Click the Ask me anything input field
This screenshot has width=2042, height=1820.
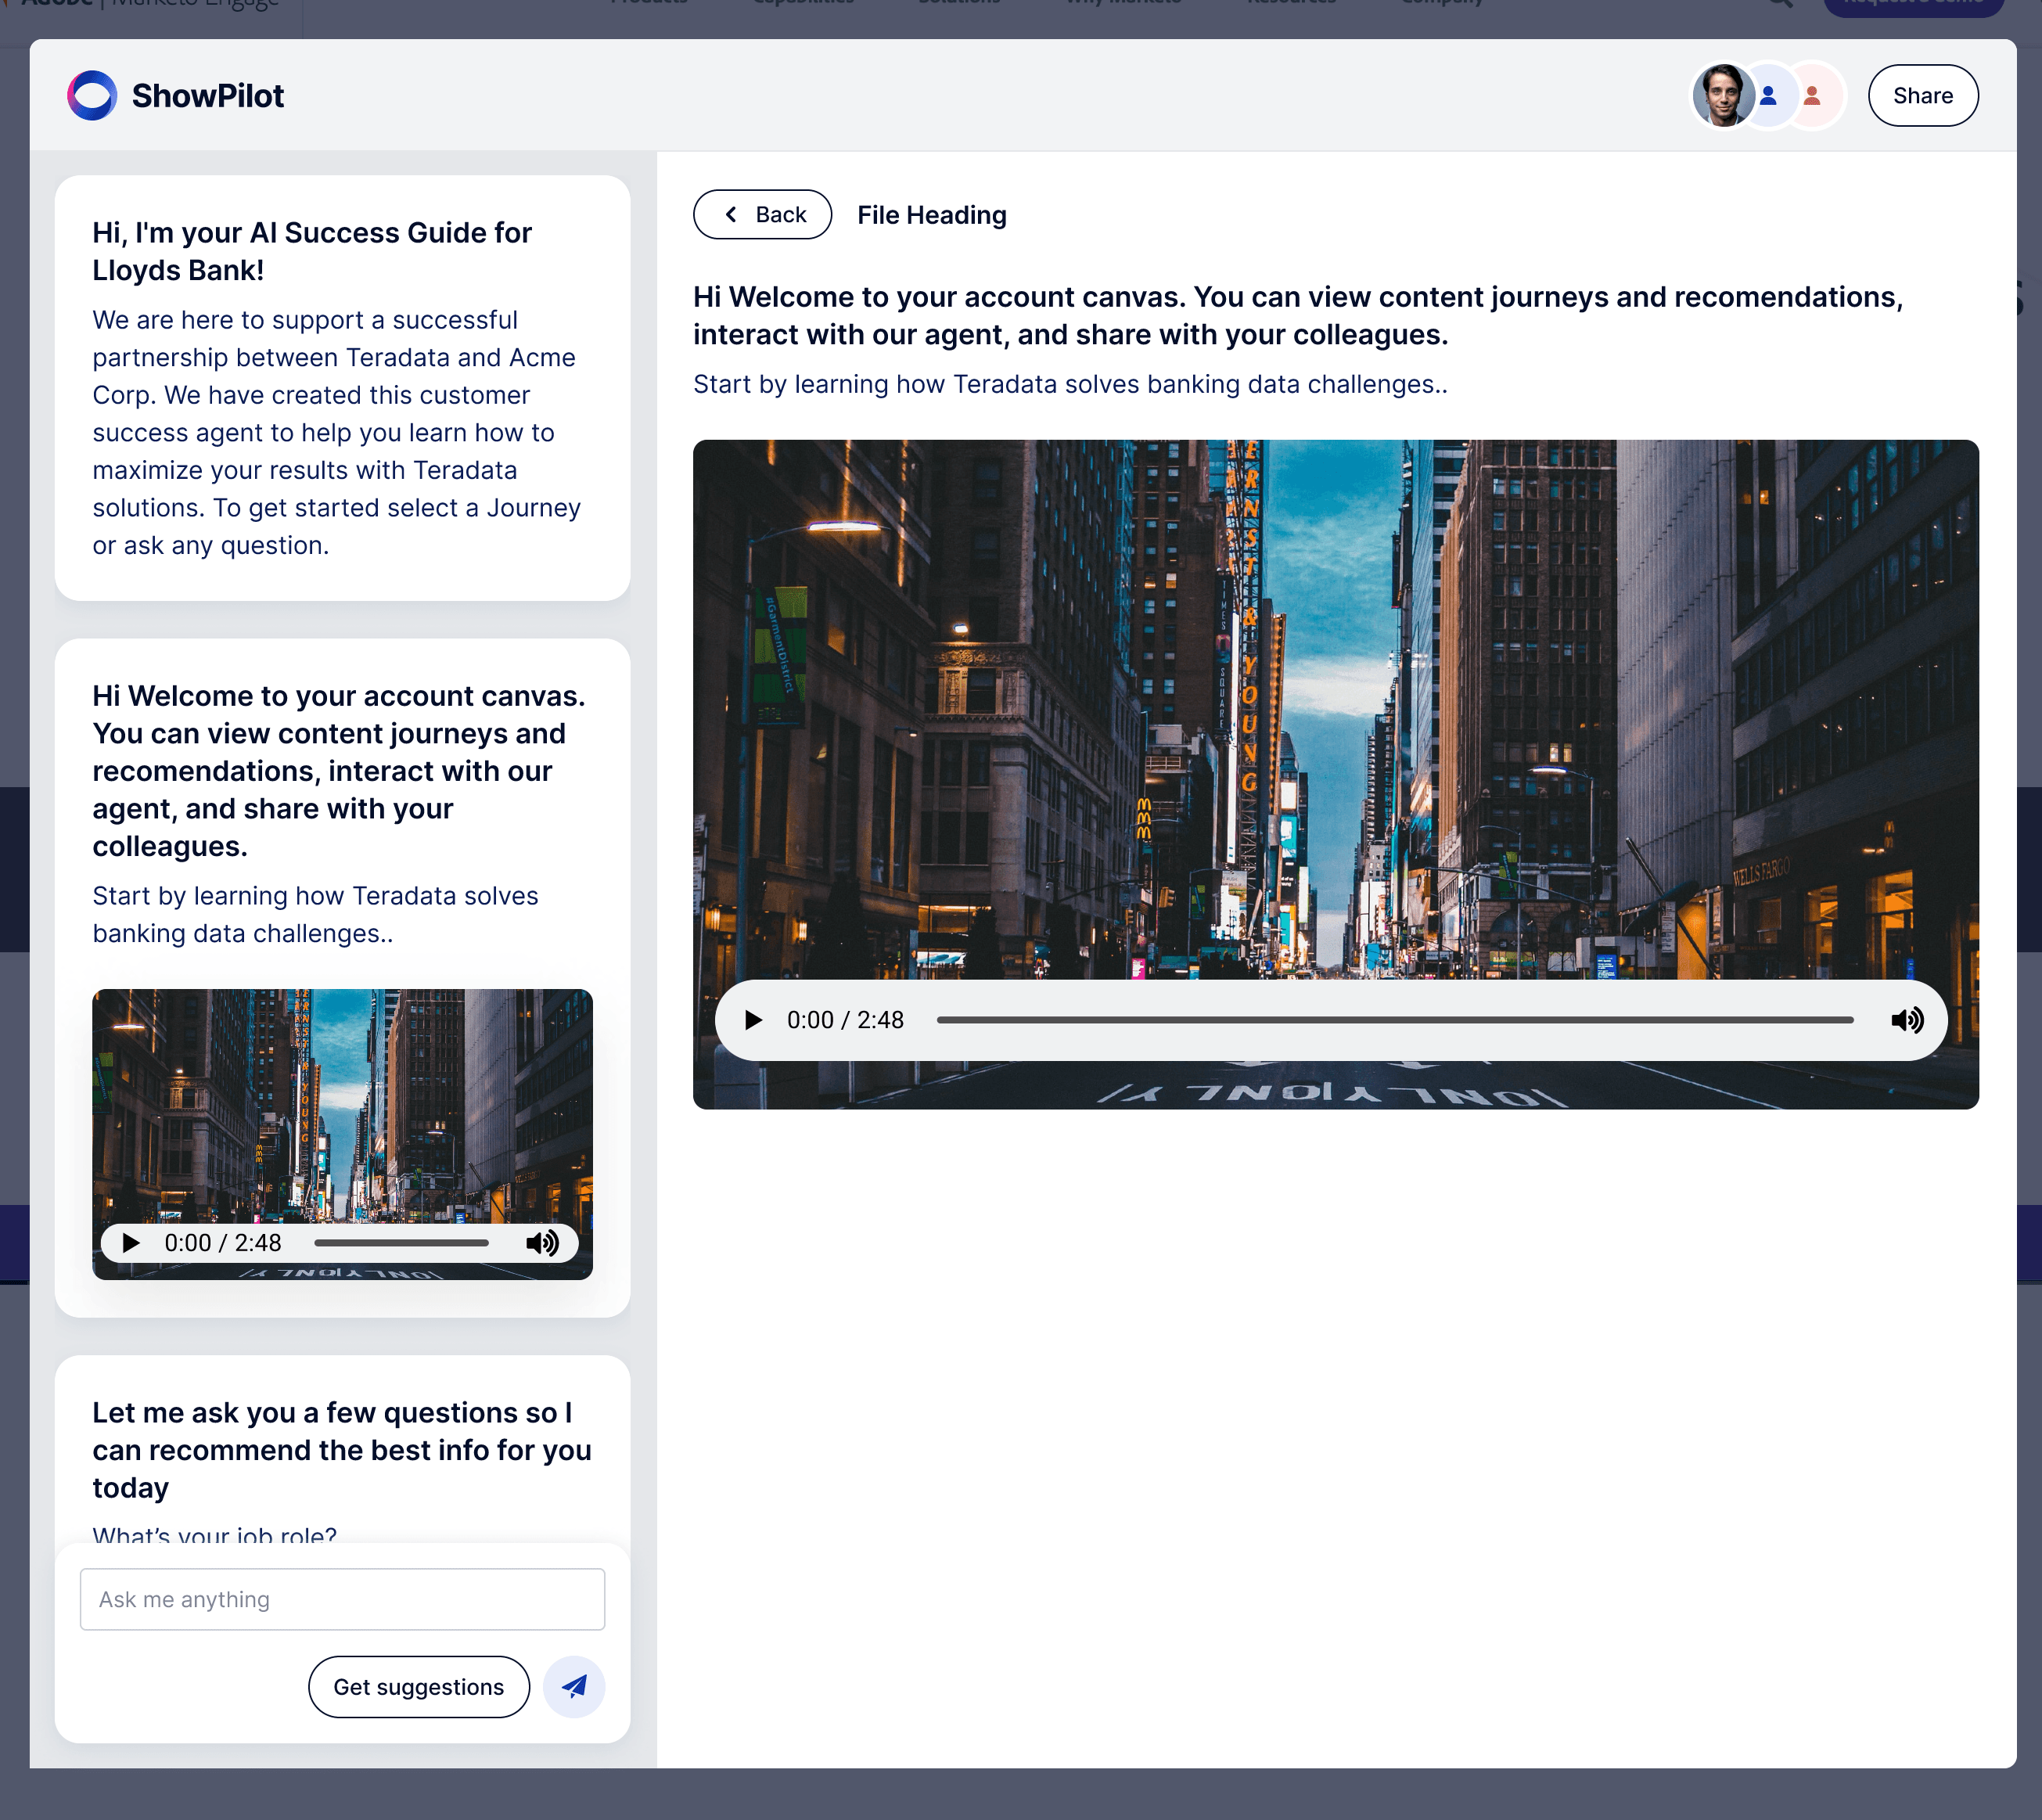pos(341,1598)
